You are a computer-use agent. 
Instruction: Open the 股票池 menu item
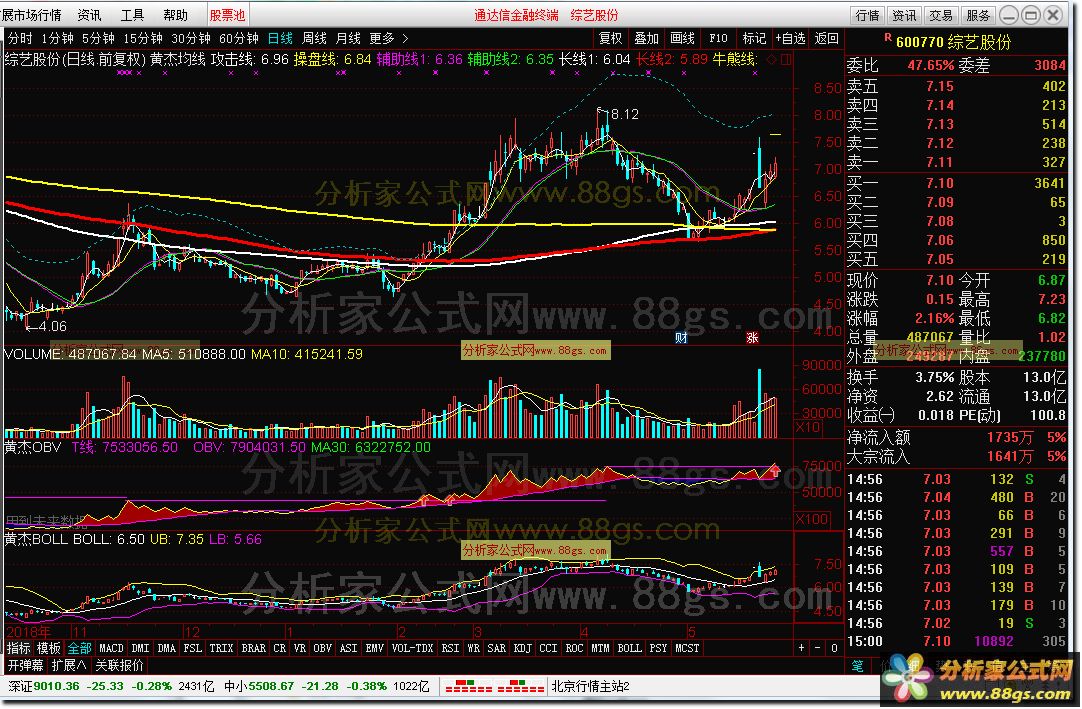pyautogui.click(x=228, y=14)
